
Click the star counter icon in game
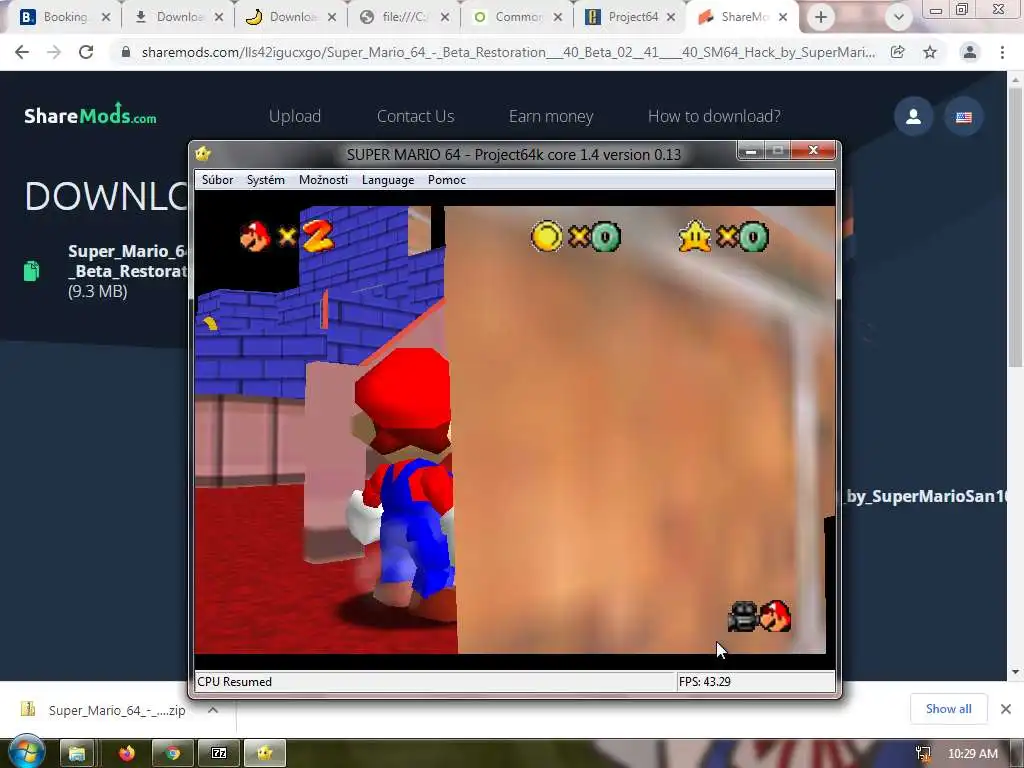694,236
